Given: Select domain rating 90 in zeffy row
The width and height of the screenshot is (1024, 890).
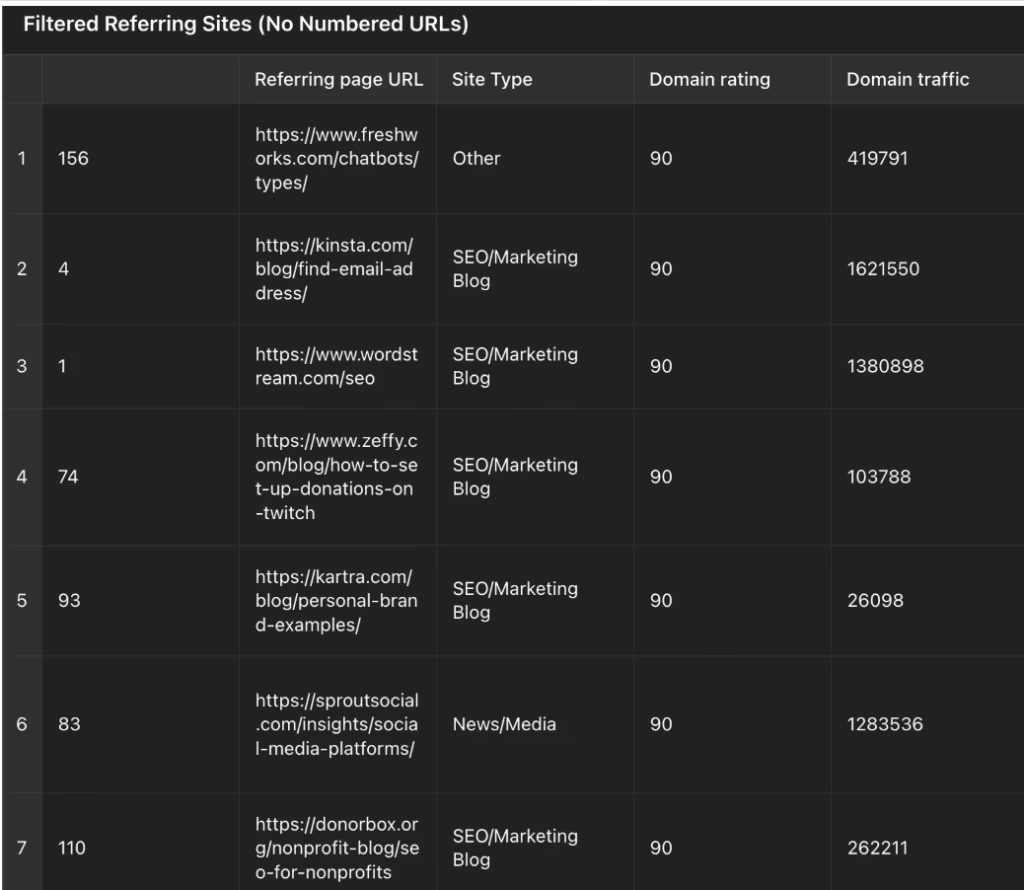Looking at the screenshot, I should coord(661,477).
